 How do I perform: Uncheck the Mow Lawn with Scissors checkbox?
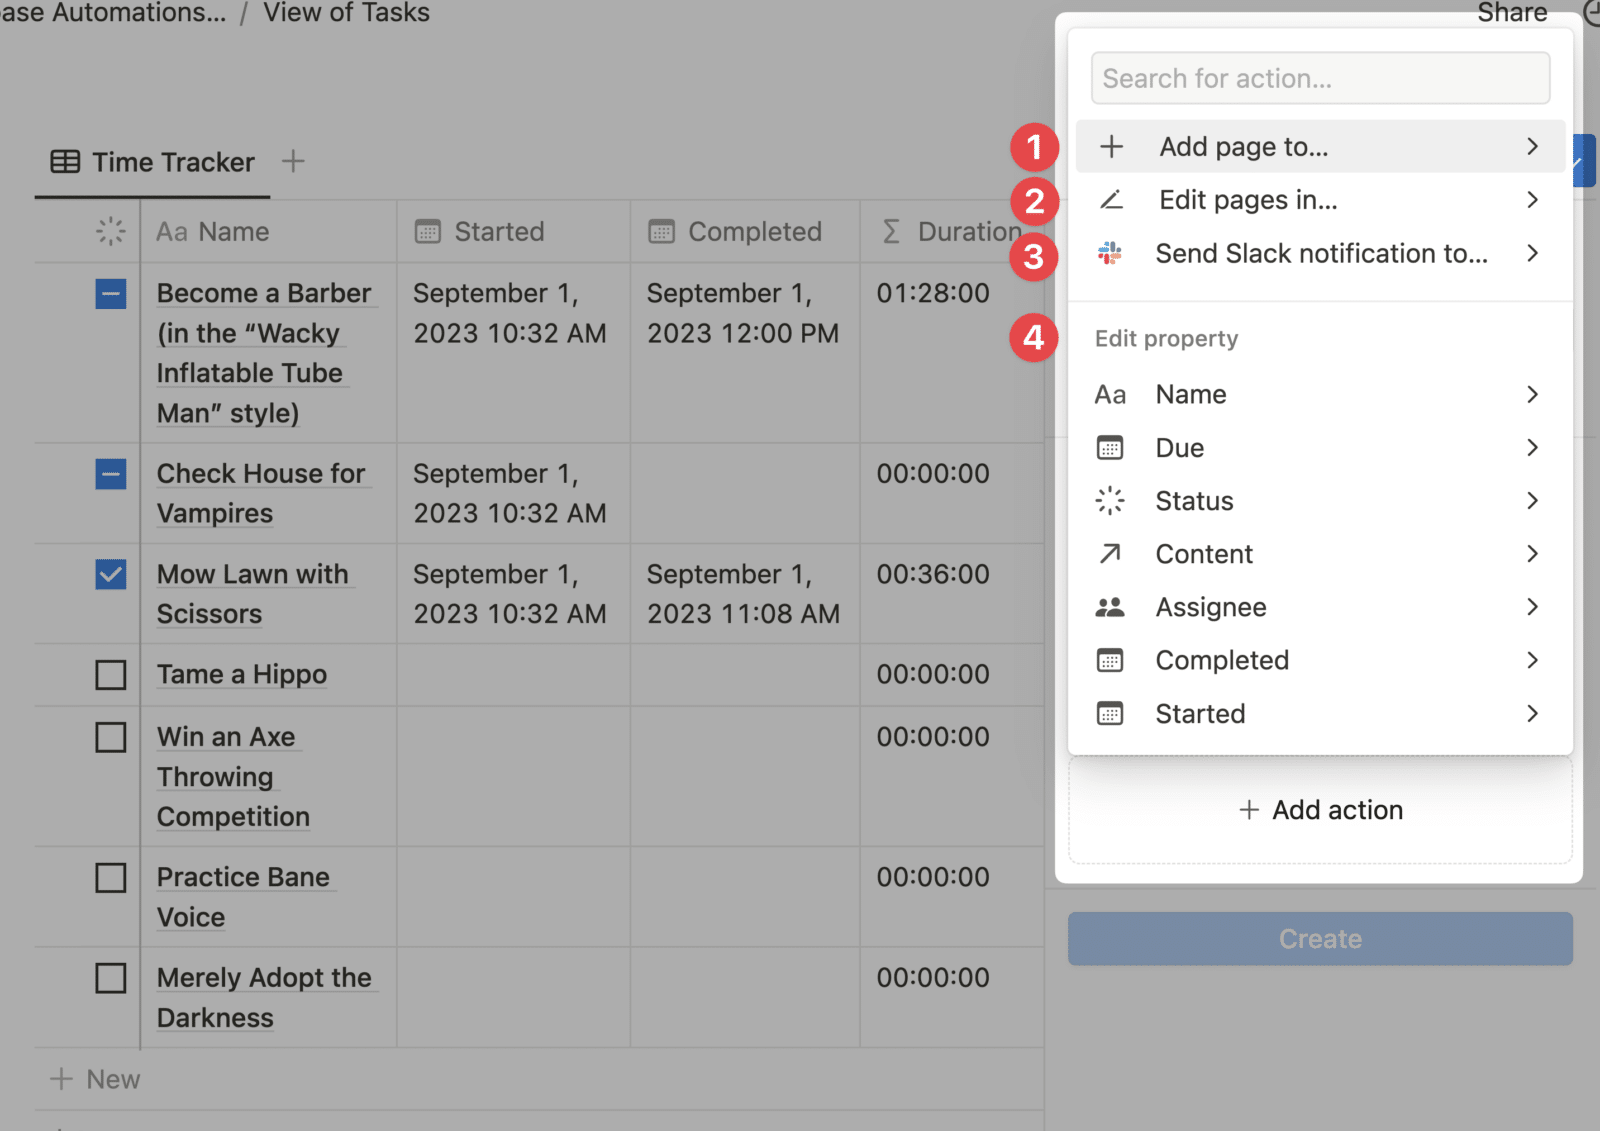point(110,574)
